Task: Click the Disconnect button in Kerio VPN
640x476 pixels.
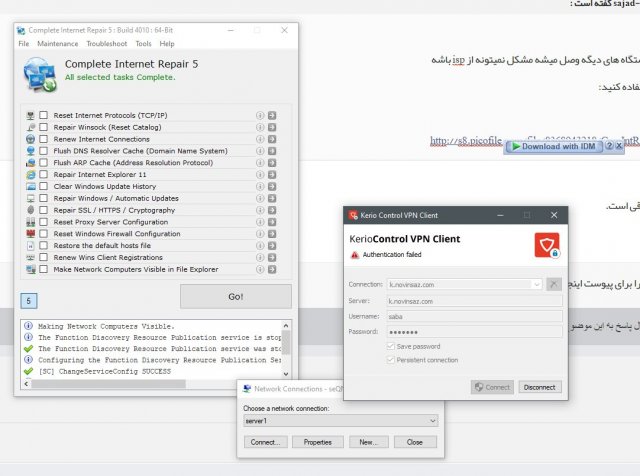Action: [539, 387]
